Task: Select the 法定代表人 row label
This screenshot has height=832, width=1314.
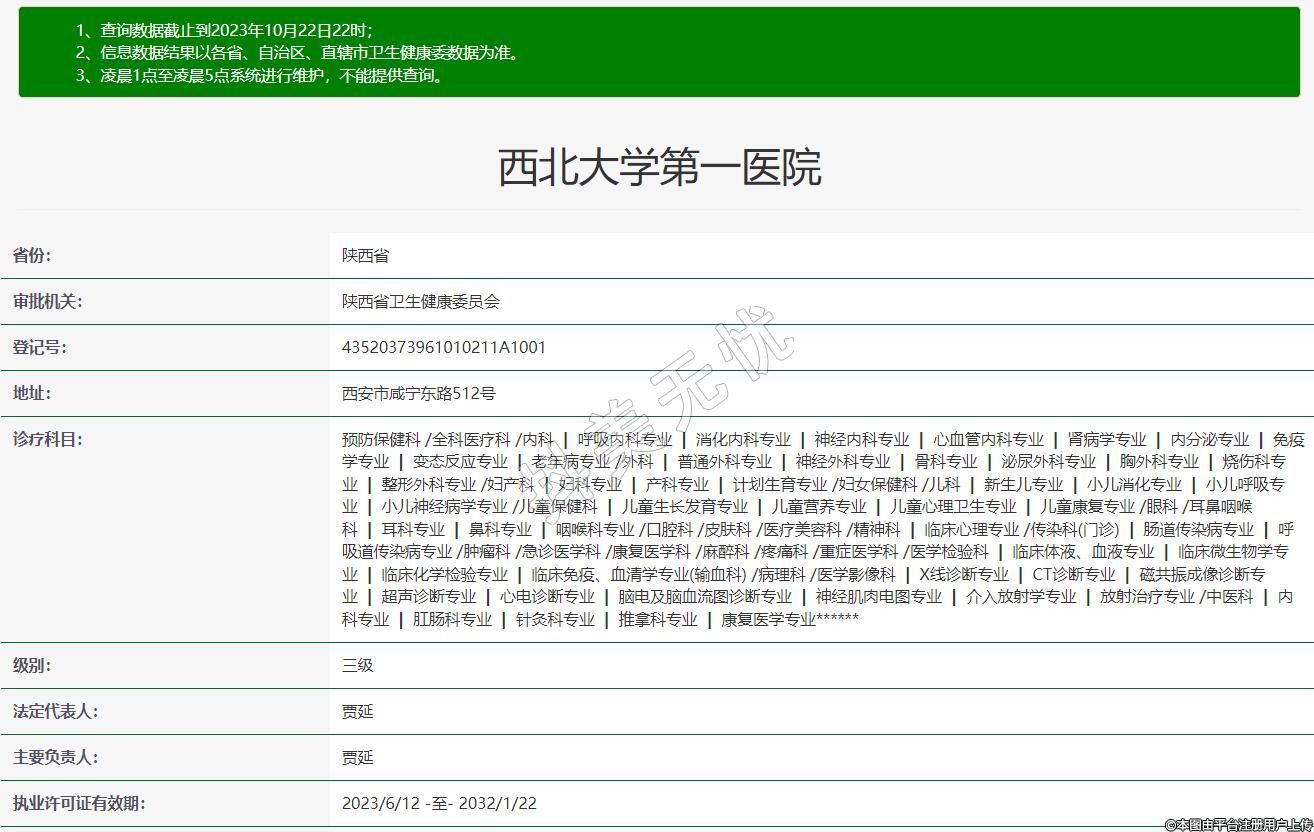Action: 55,712
